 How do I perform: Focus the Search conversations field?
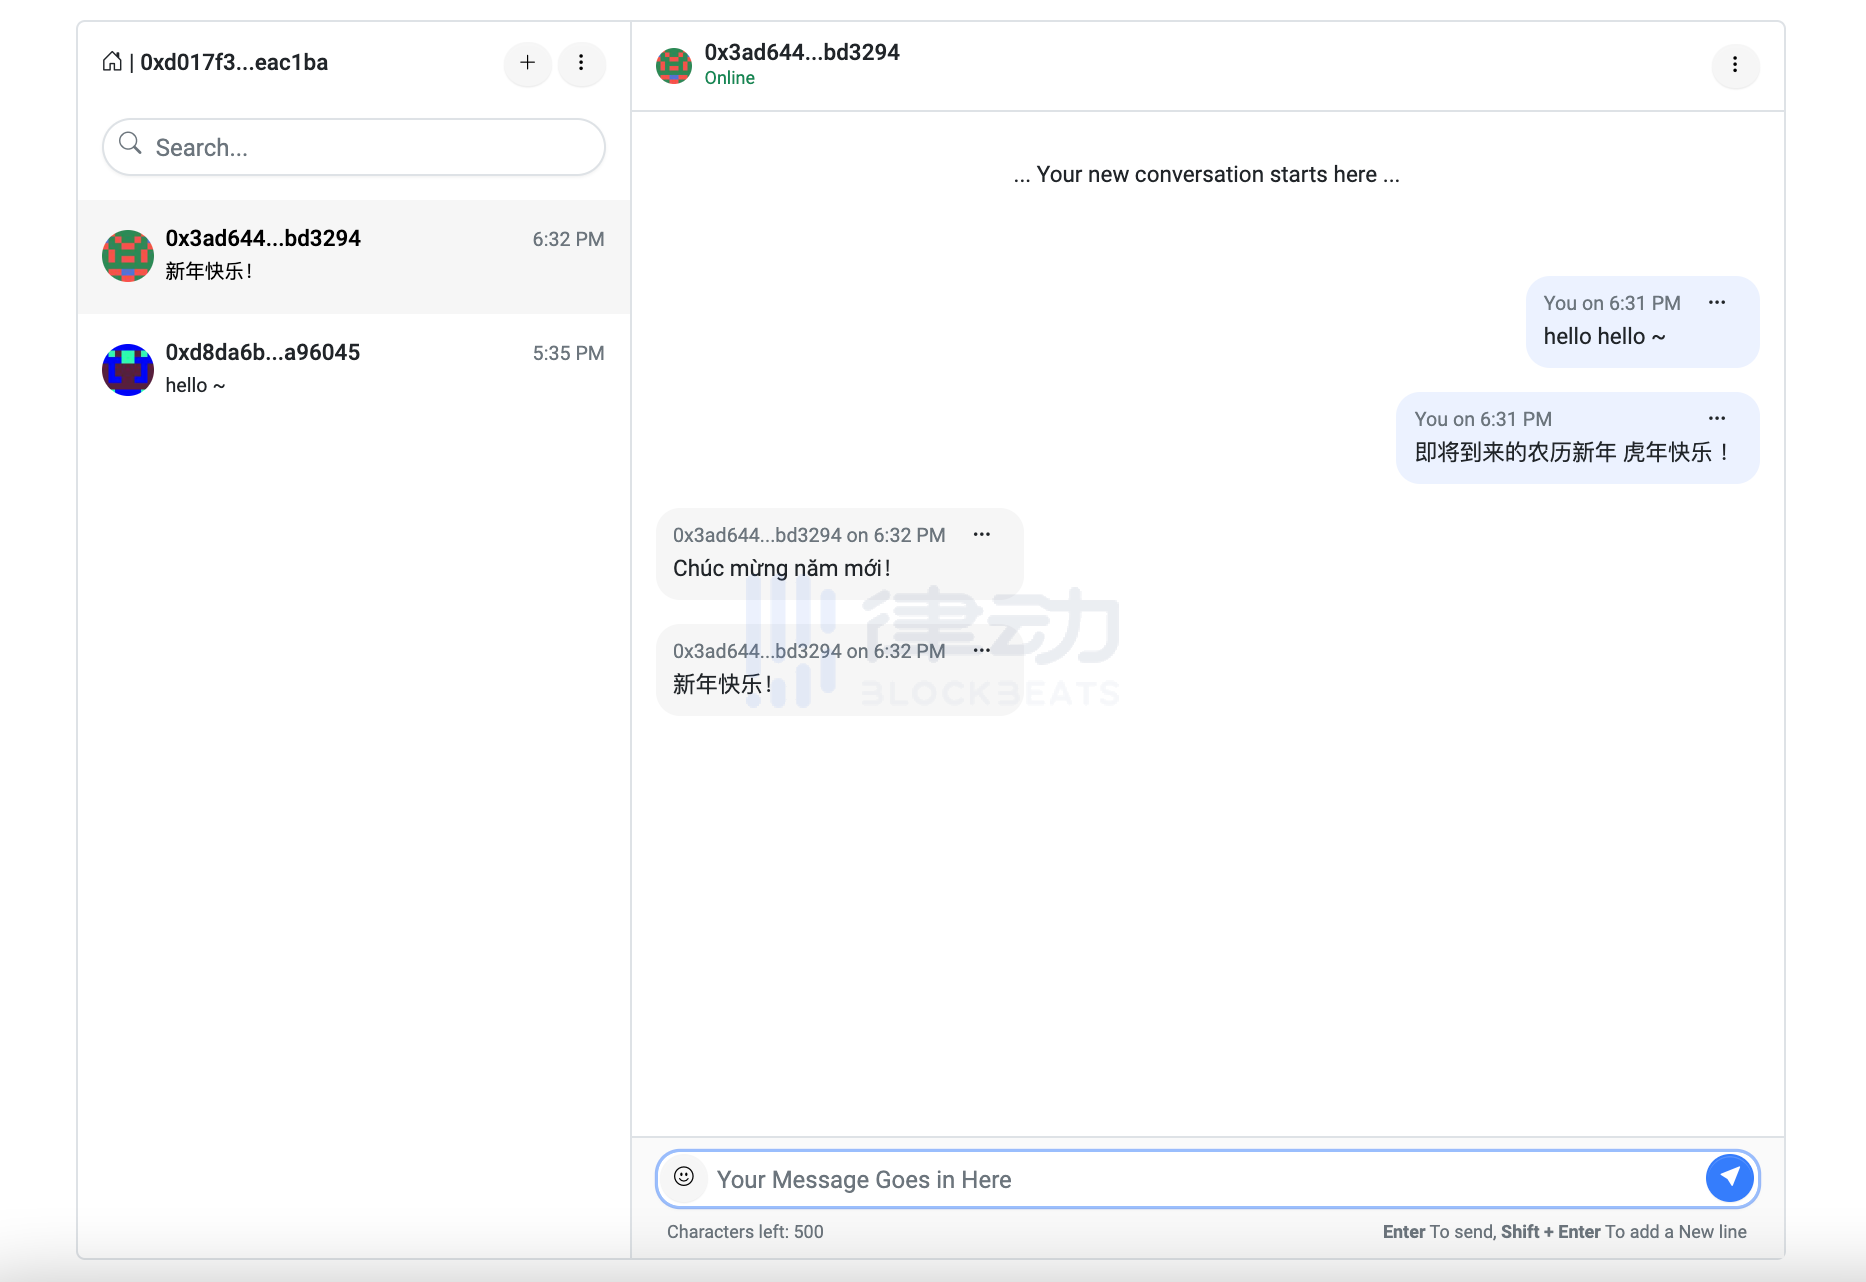pyautogui.click(x=370, y=148)
